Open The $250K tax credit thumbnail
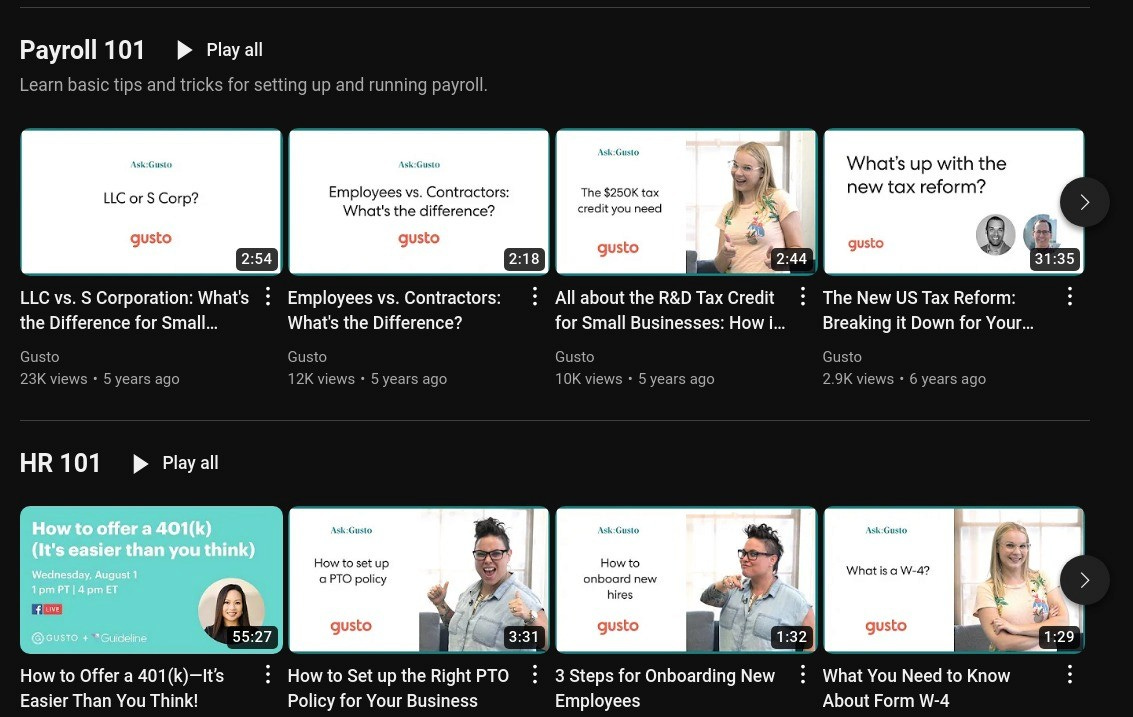1133x717 pixels. [x=686, y=202]
